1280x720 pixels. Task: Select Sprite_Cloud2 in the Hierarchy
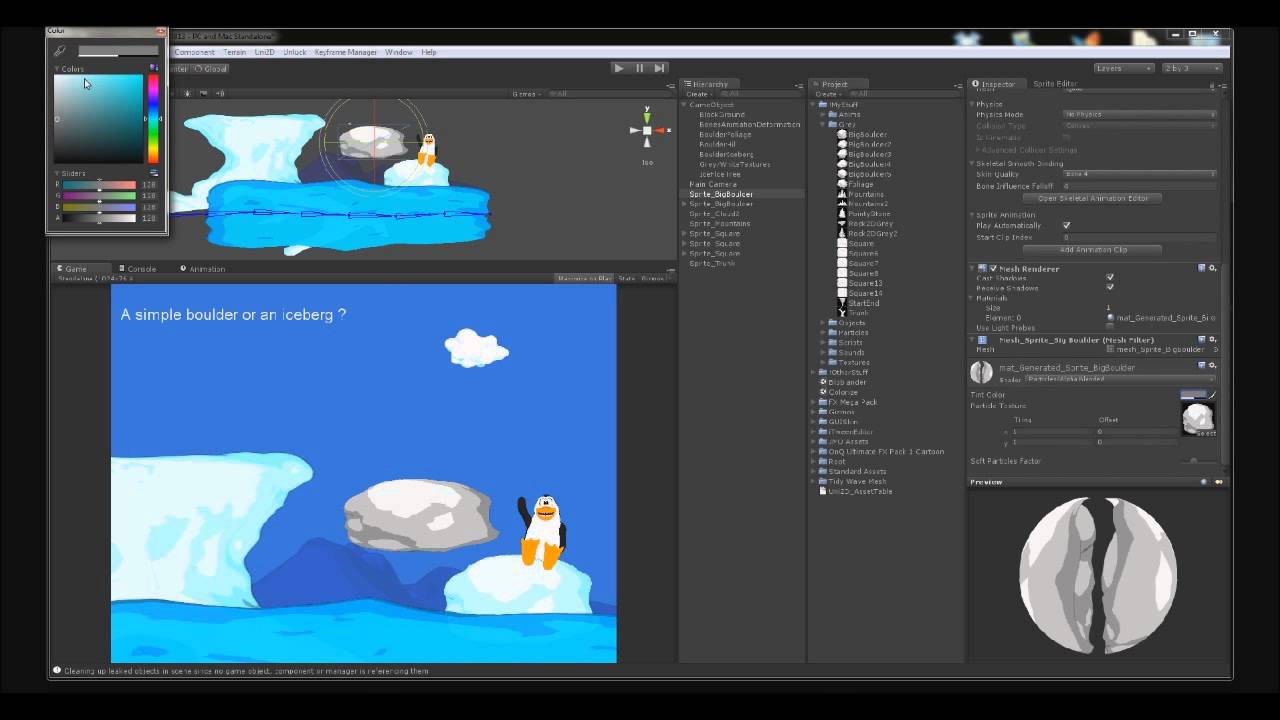[714, 213]
